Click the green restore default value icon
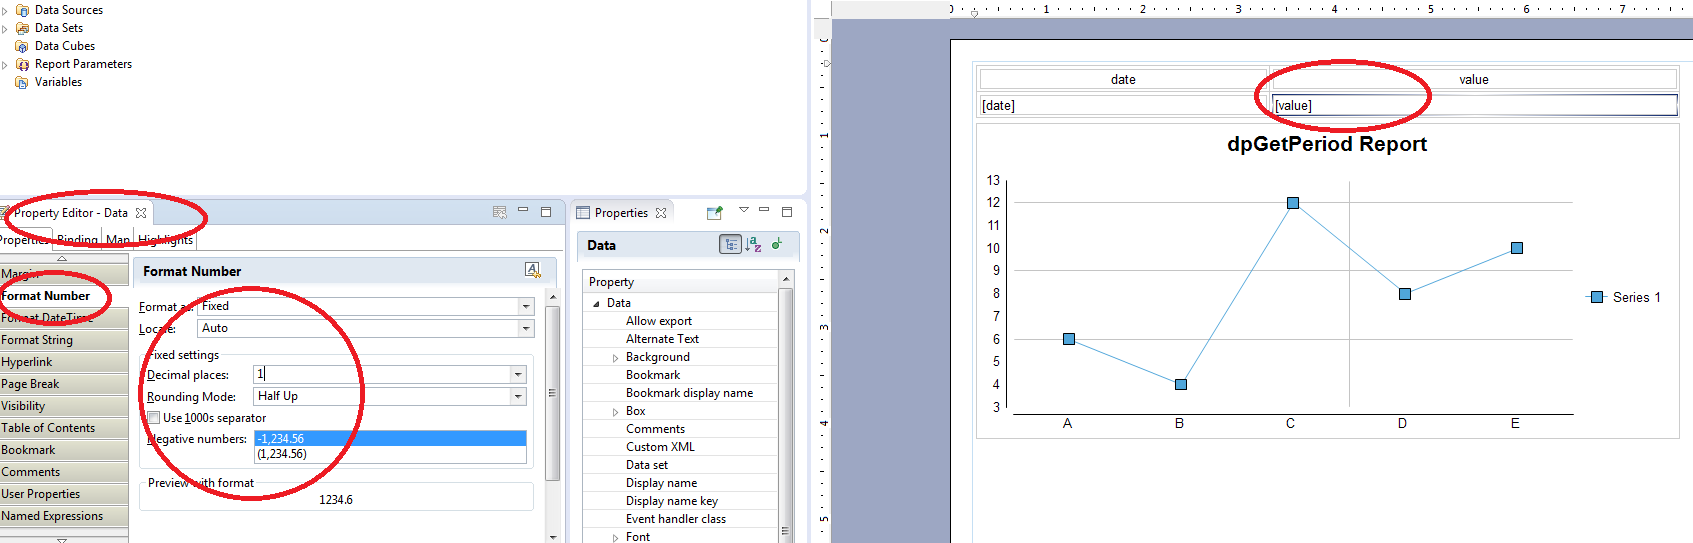 click(x=777, y=244)
